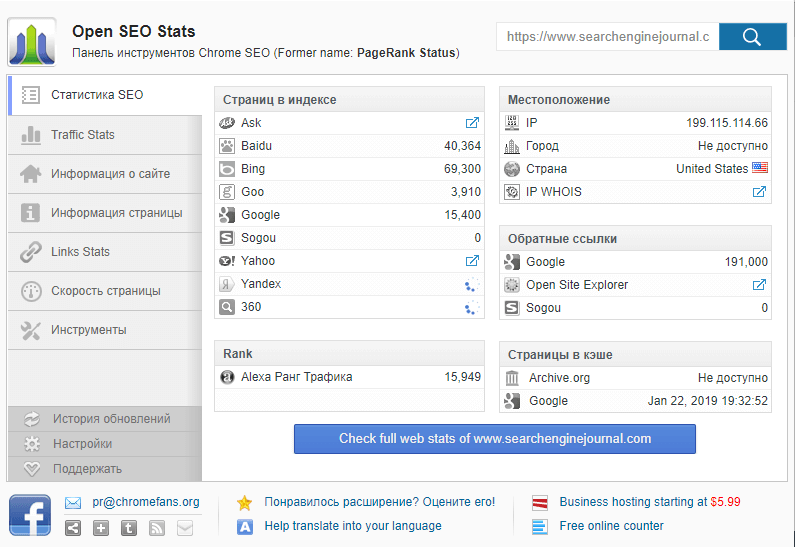
Task: Open История обновлений
Action: pos(105,419)
